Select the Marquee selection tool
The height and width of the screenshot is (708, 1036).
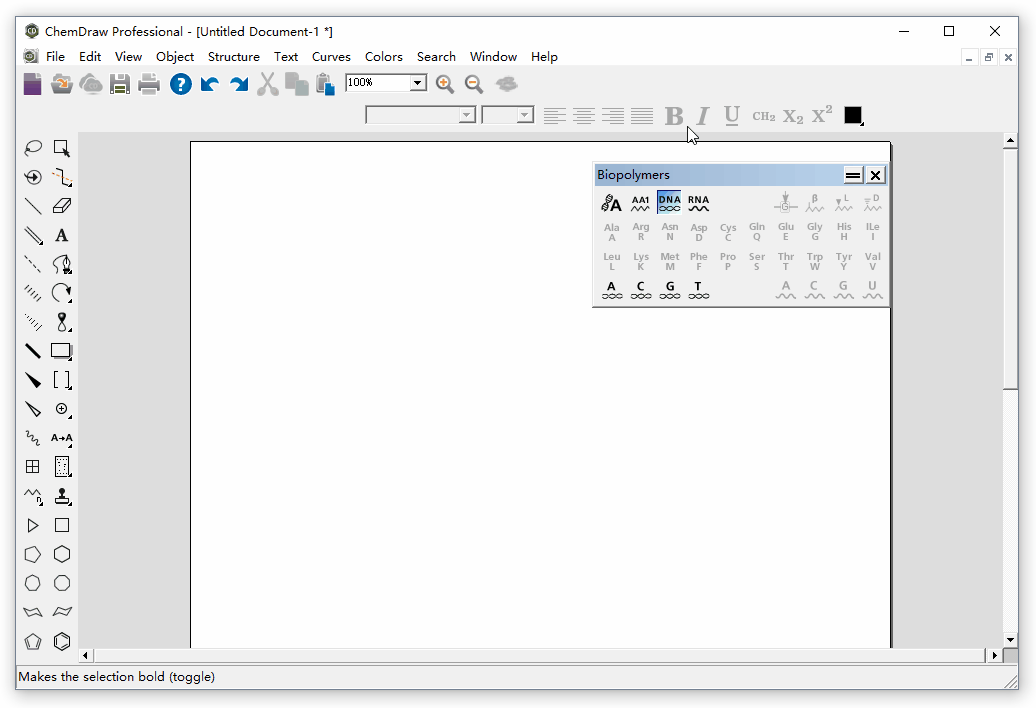point(61,148)
